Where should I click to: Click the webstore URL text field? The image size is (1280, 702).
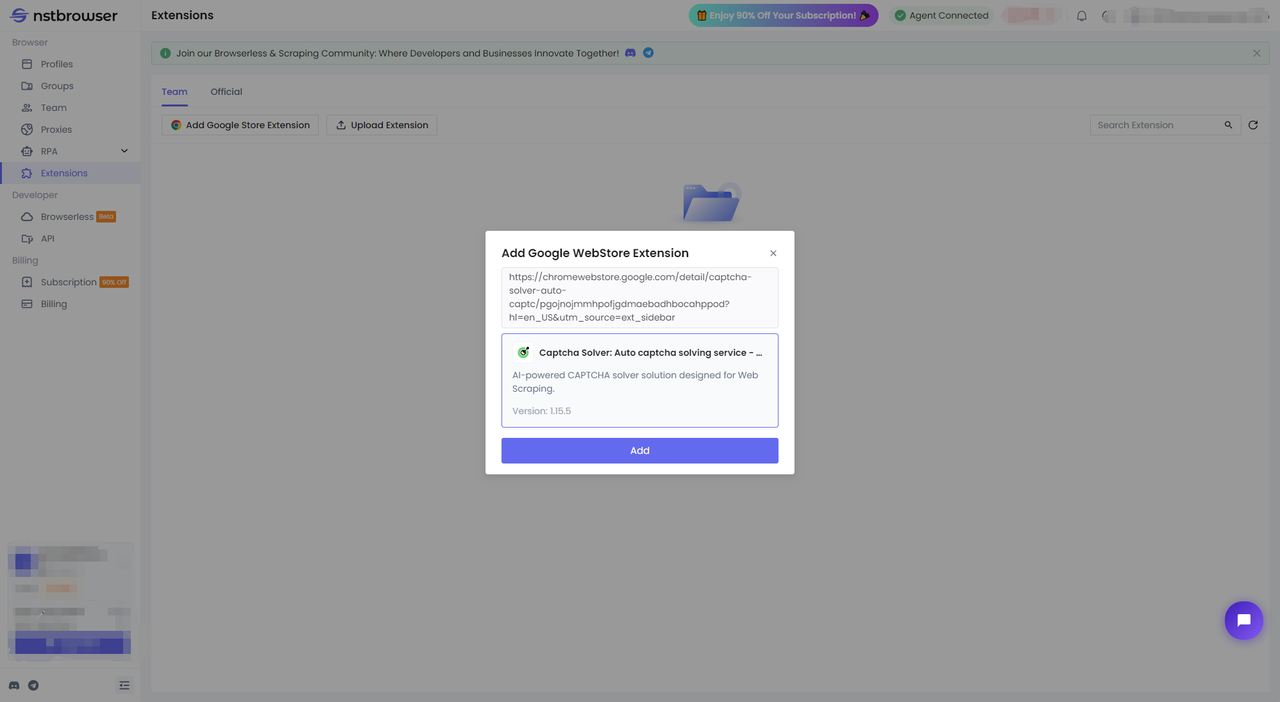[x=640, y=297]
